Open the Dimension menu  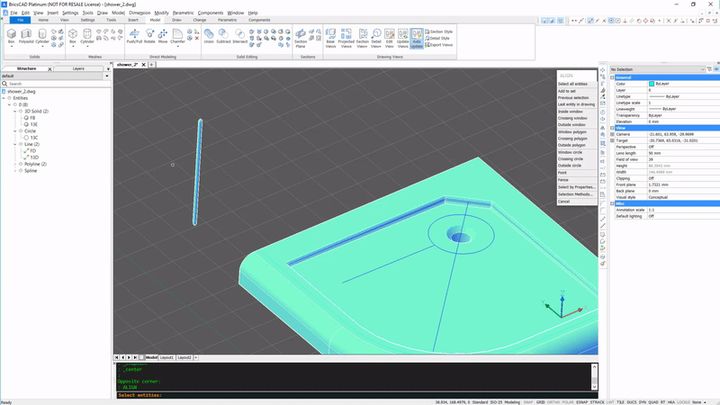[x=140, y=13]
